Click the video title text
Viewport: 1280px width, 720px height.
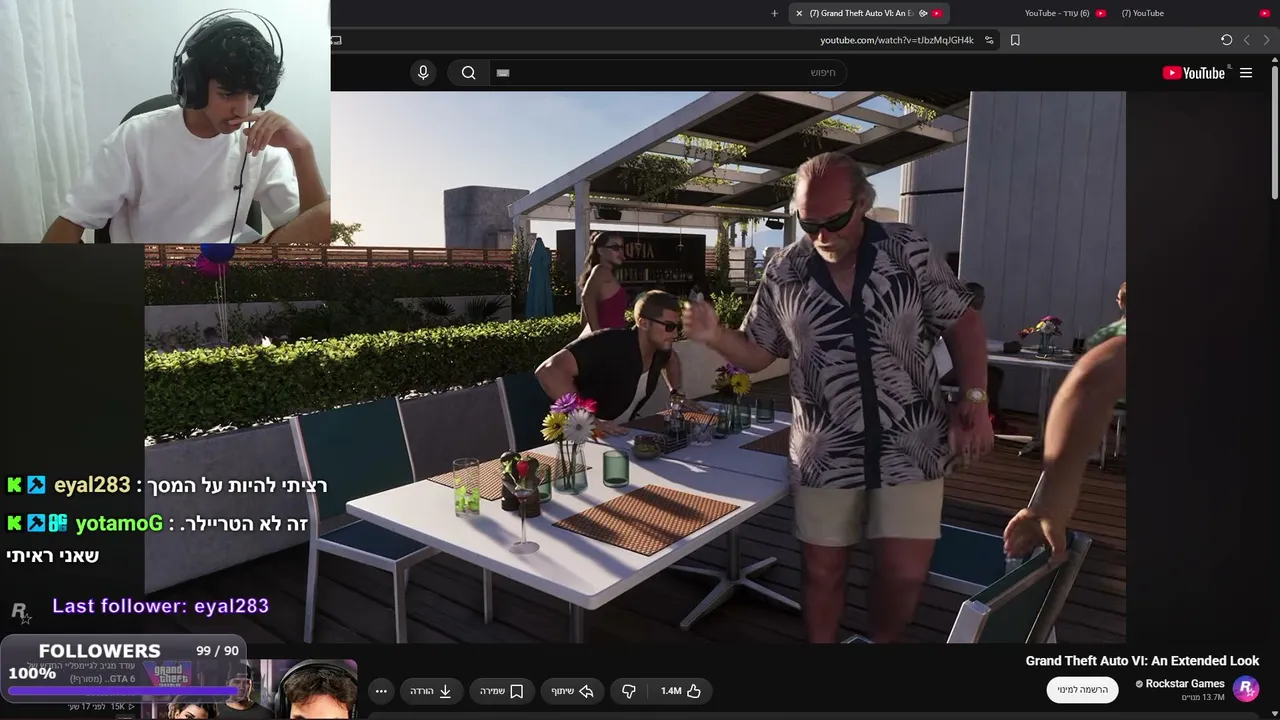1142,661
